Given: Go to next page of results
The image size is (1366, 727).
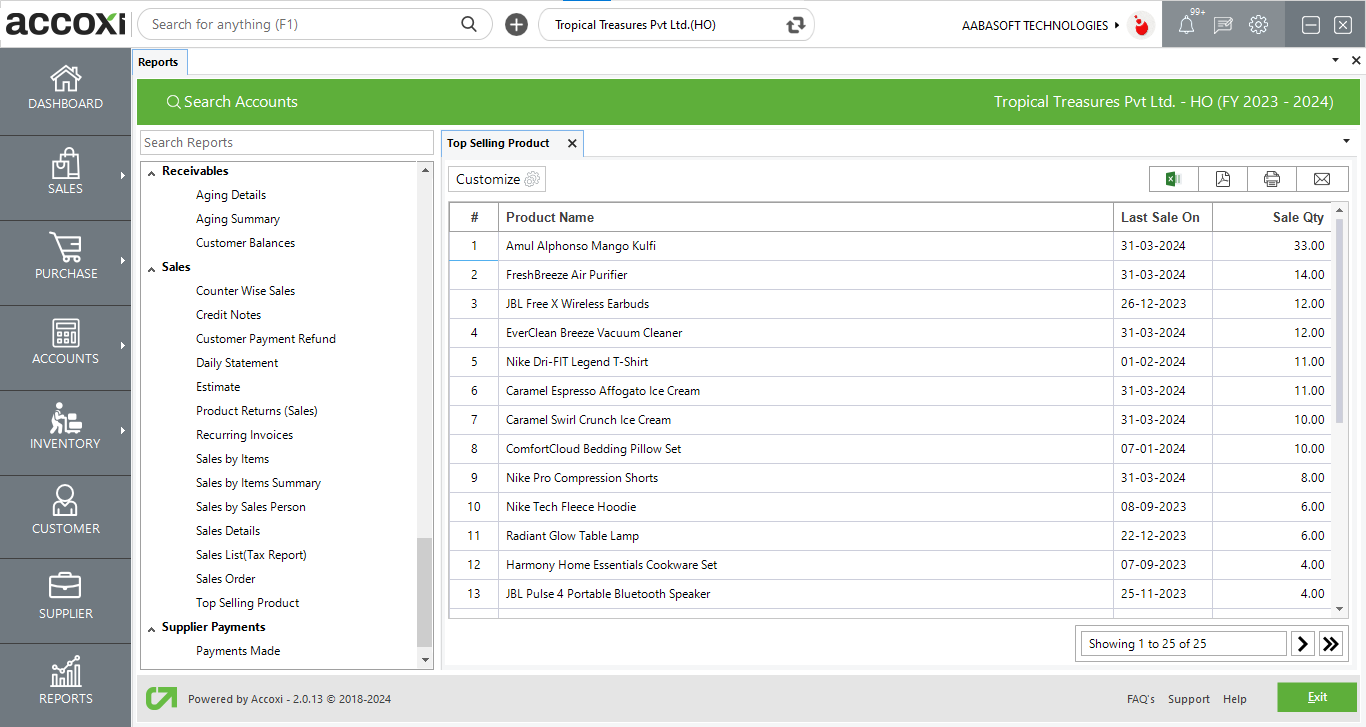Looking at the screenshot, I should [1302, 644].
